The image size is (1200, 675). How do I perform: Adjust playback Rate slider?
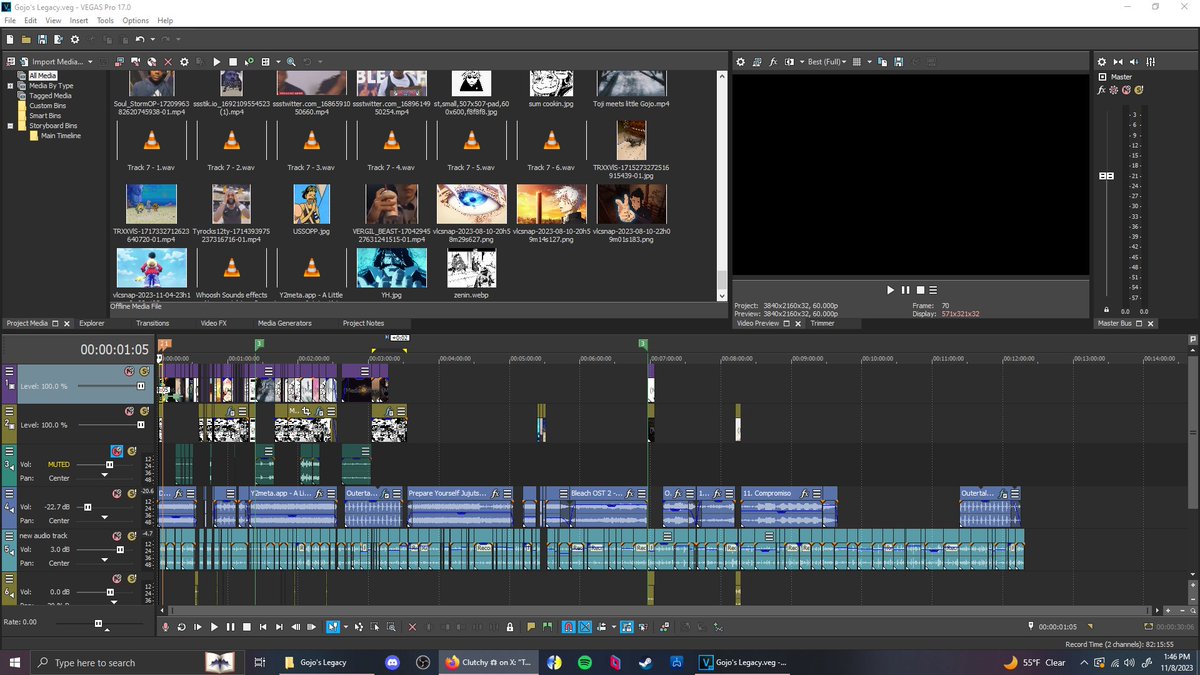(98, 623)
